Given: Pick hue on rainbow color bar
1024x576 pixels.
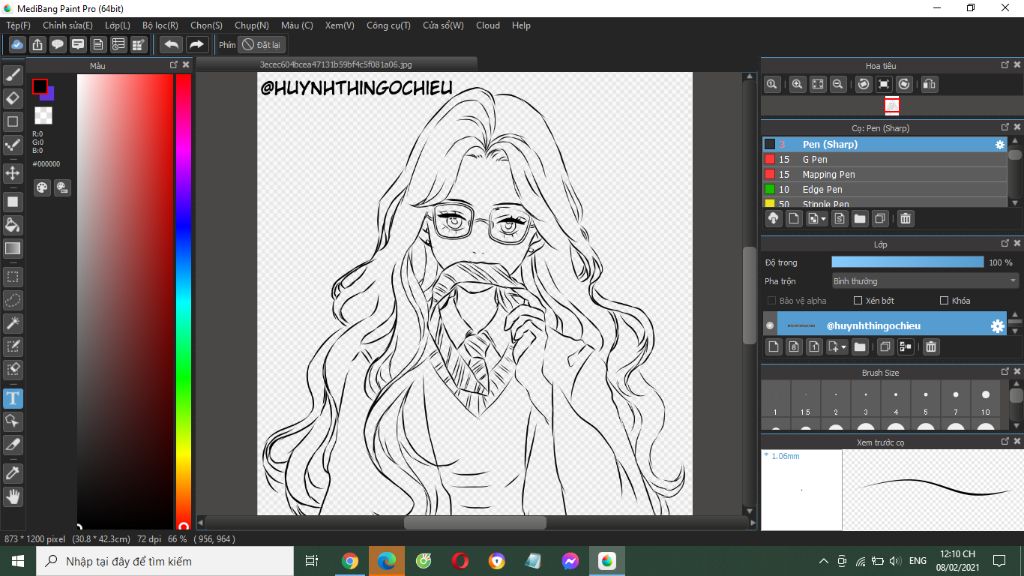Looking at the screenshot, I should click(x=184, y=300).
